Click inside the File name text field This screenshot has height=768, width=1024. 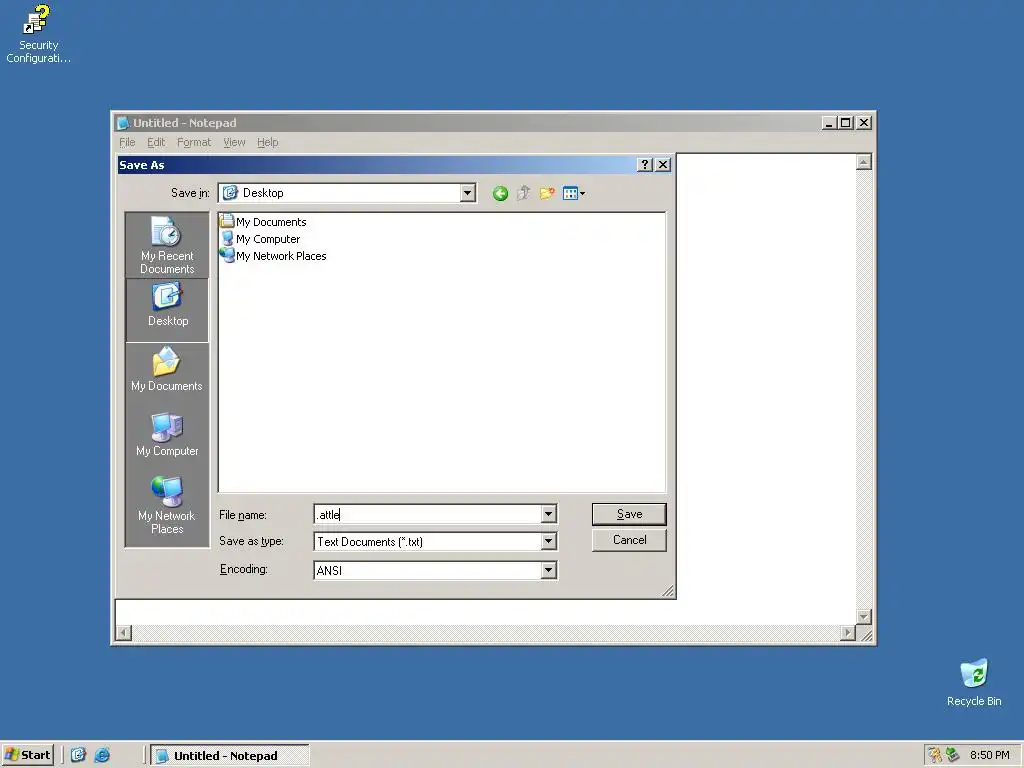pos(428,515)
